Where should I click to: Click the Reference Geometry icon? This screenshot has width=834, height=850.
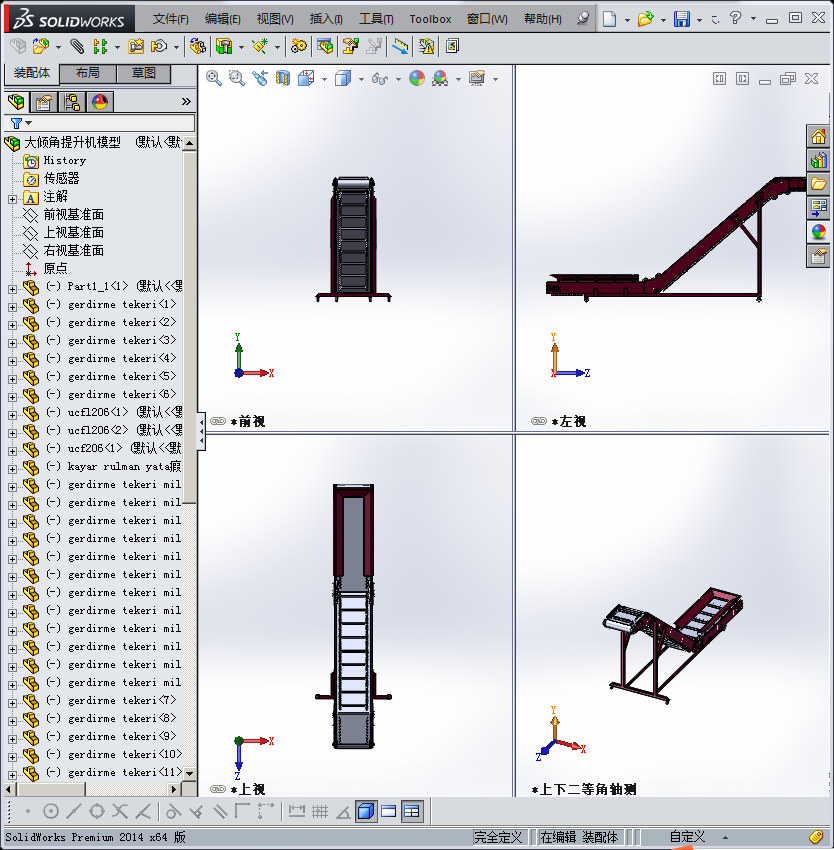[260, 47]
